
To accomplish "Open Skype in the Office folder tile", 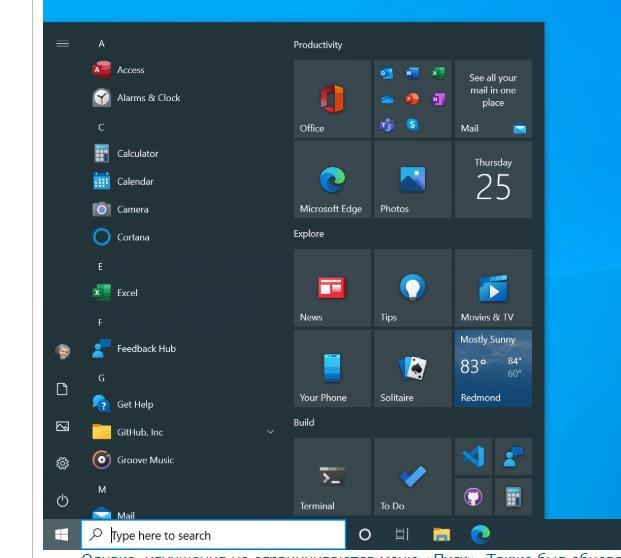I will tap(413, 125).
